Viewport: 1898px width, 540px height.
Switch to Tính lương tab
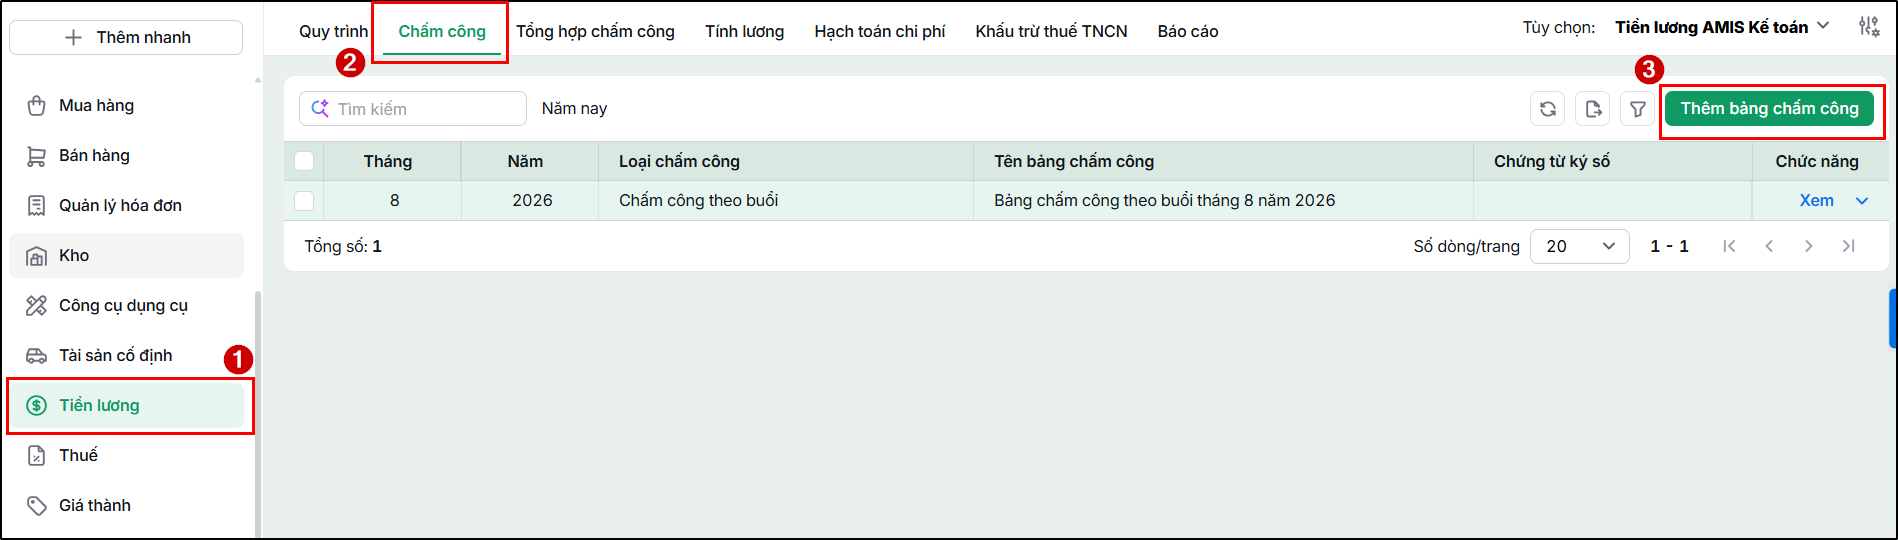(744, 31)
